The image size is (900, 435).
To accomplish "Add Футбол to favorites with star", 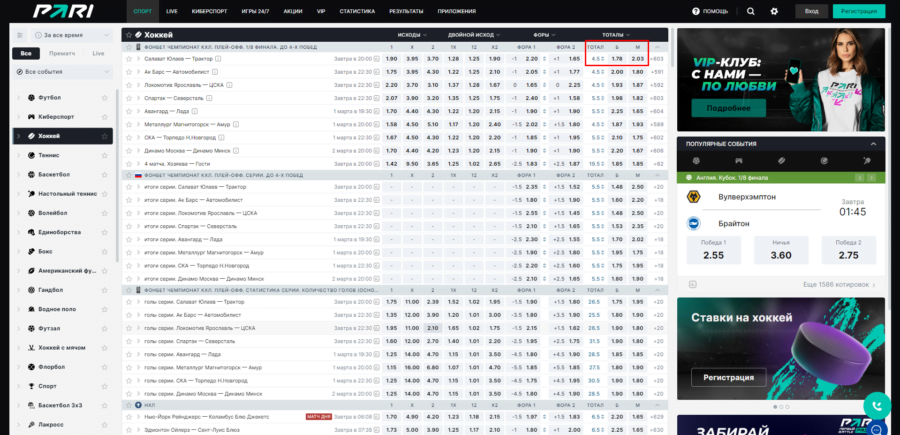I will pos(105,98).
